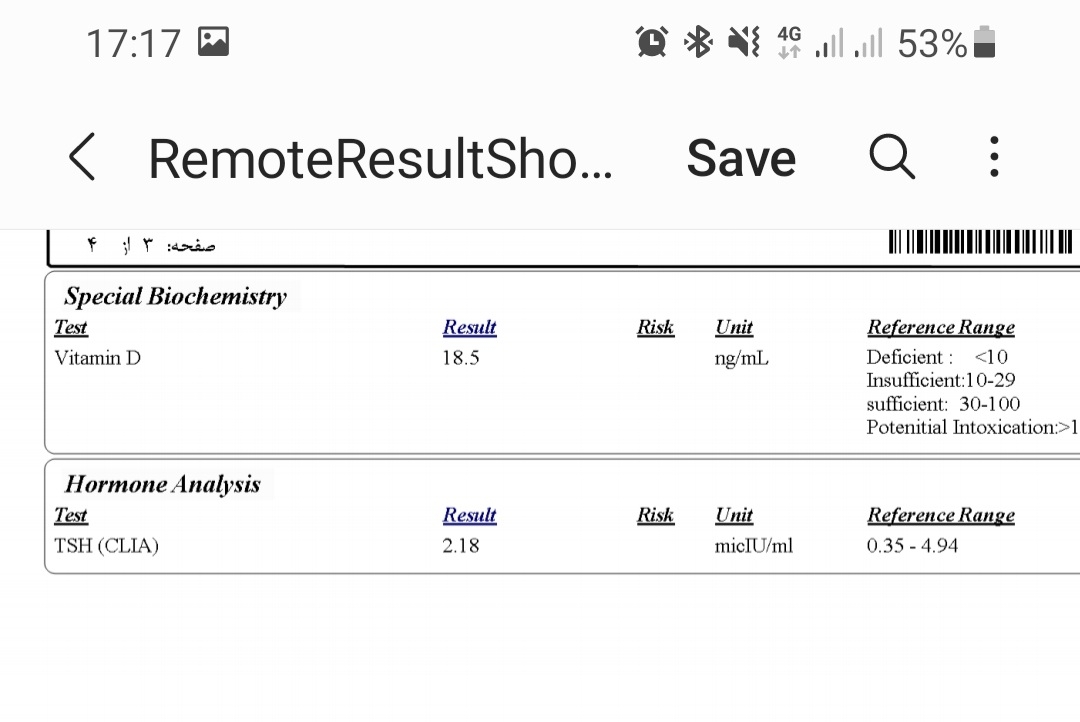Click the Result header under Special Biochemistry
1080x722 pixels.
(469, 327)
